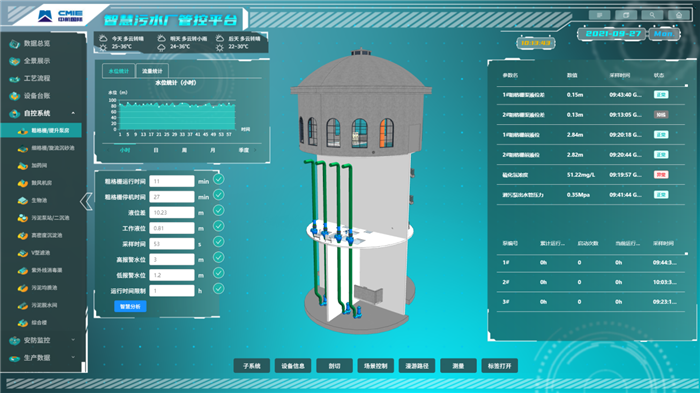
Task: Open the 工艺流程 sidebar icon
Action: click(x=15, y=79)
